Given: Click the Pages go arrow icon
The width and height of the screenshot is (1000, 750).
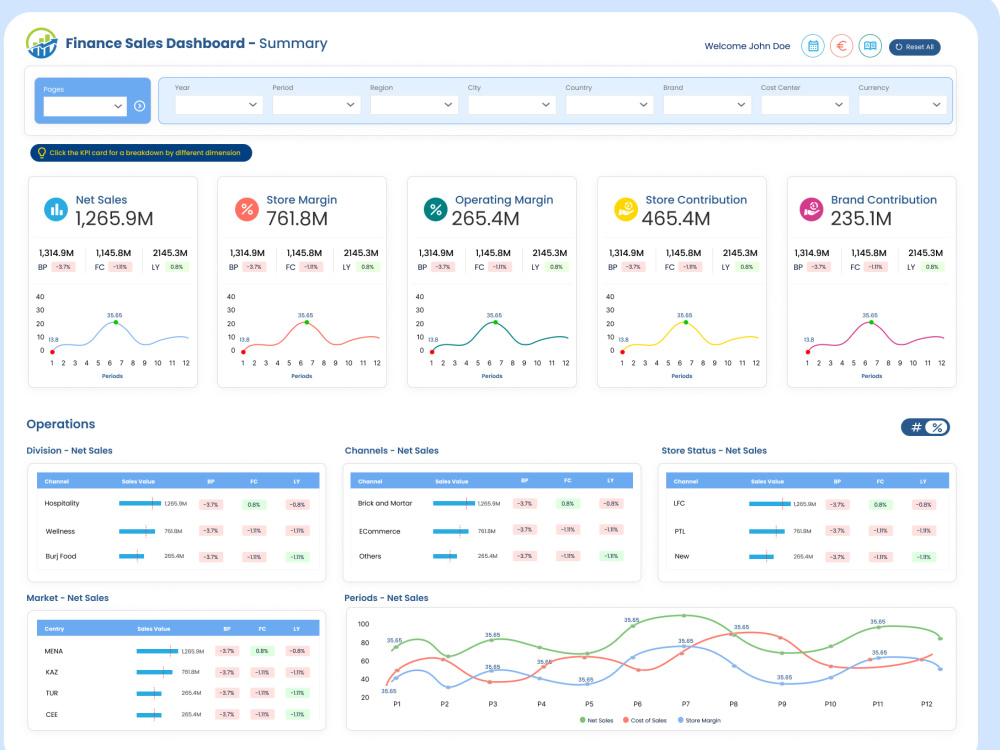Looking at the screenshot, I should coord(140,106).
